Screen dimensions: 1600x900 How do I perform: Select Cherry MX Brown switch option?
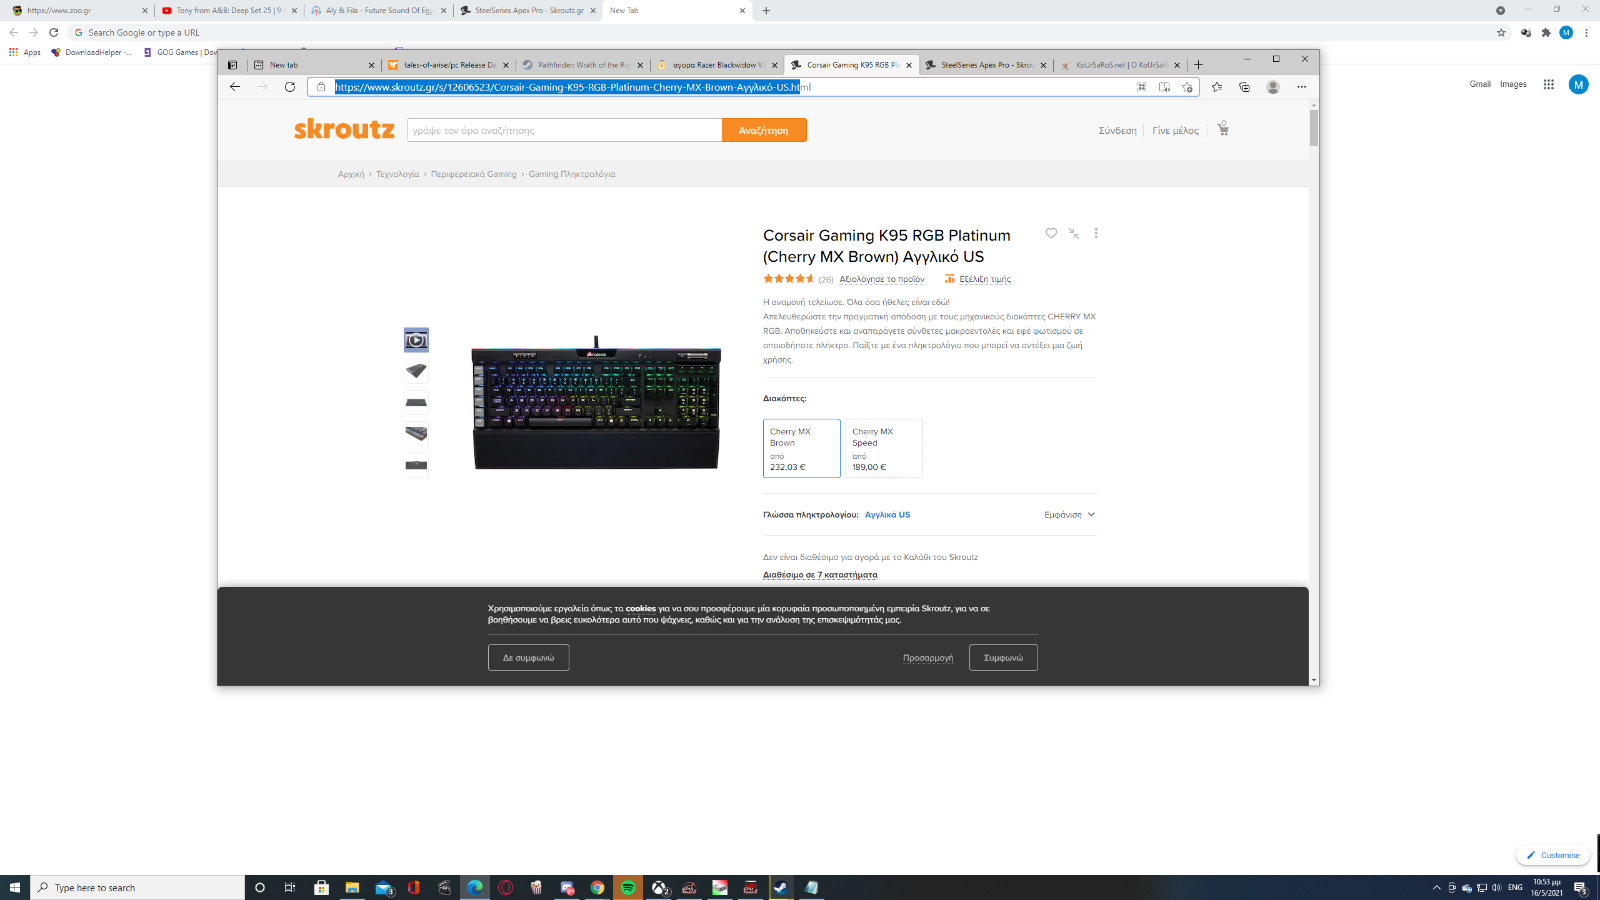[x=802, y=448]
